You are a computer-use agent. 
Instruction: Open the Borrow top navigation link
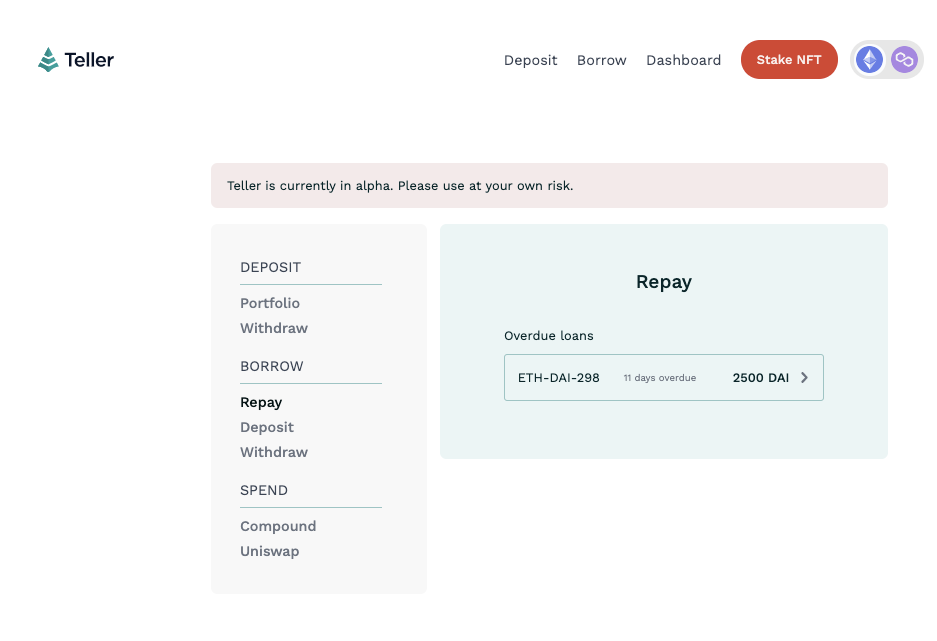click(601, 60)
